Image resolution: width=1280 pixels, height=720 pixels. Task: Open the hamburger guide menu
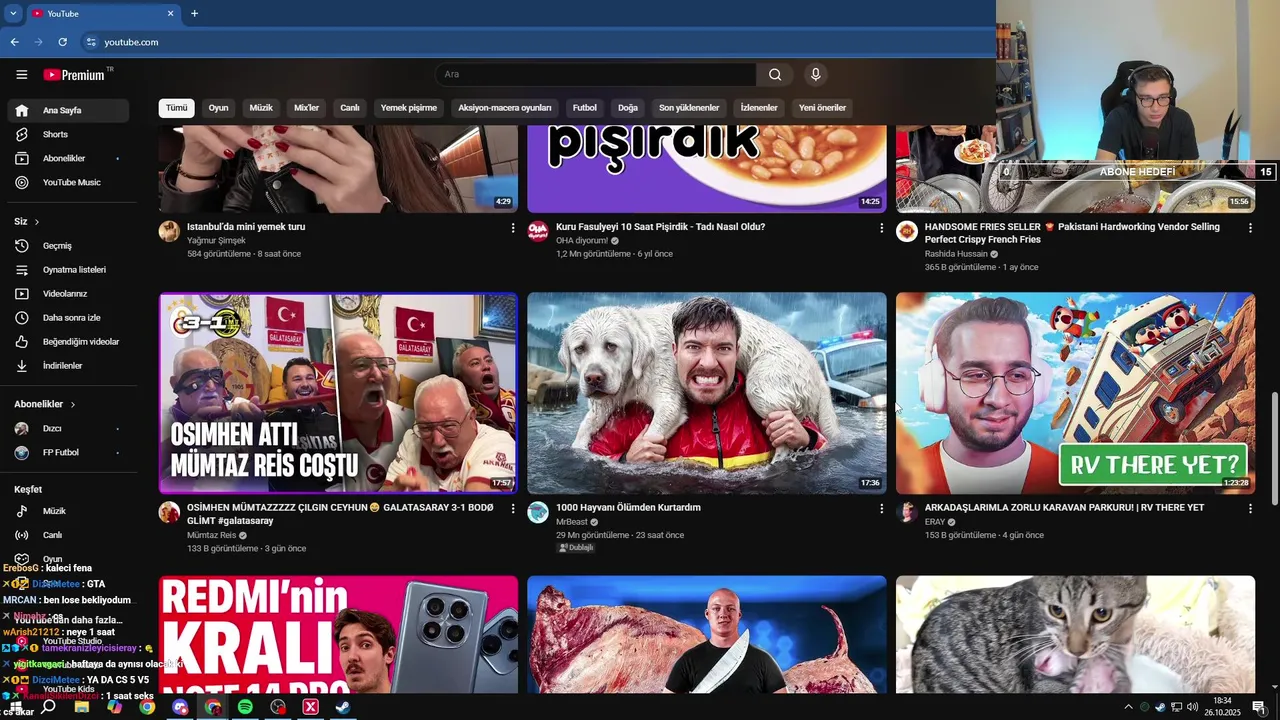pyautogui.click(x=21, y=74)
